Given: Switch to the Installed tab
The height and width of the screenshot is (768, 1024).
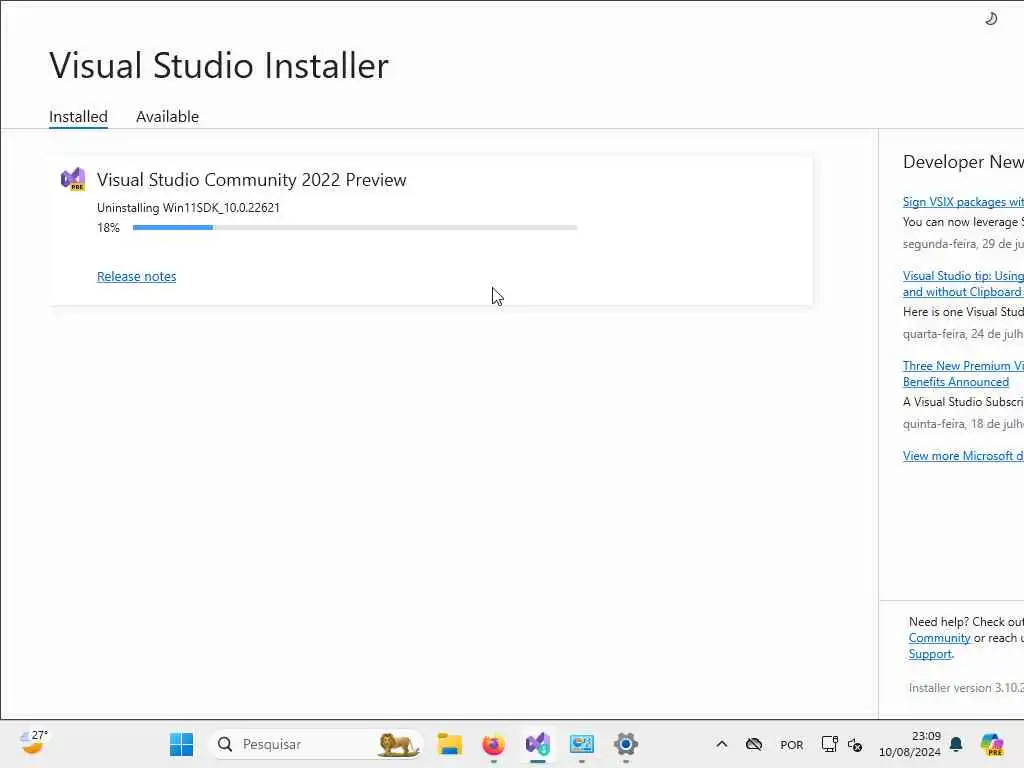Looking at the screenshot, I should click(x=78, y=116).
